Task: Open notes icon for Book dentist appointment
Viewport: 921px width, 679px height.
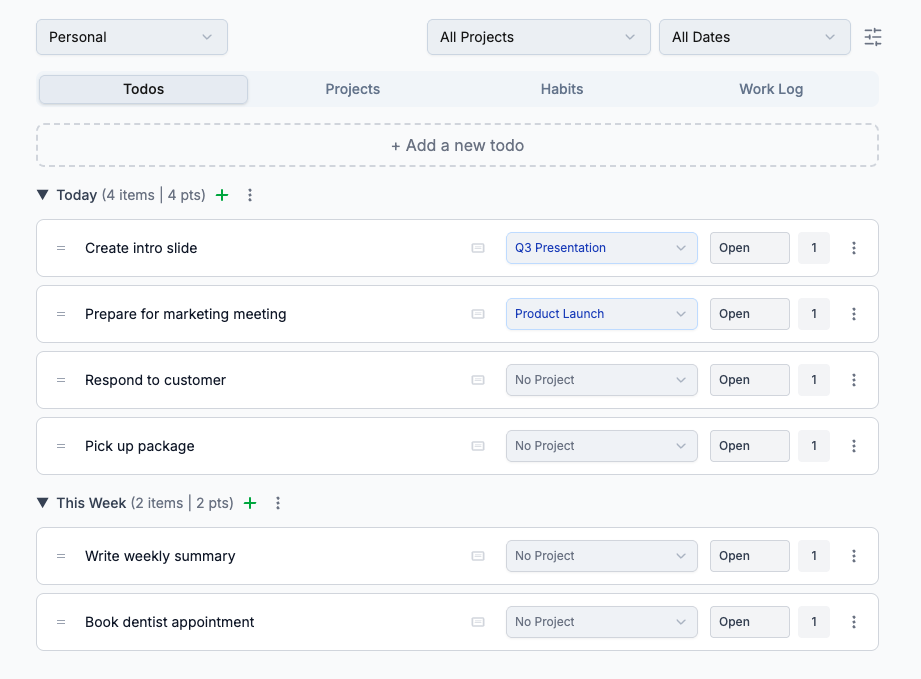Action: (x=478, y=622)
